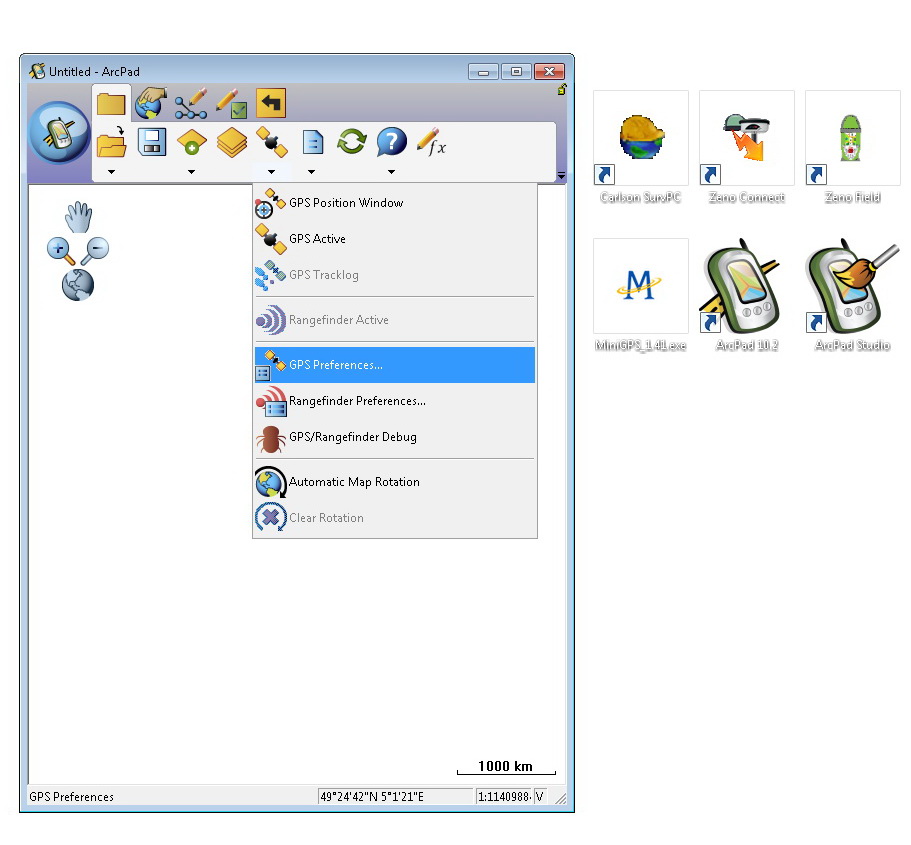The height and width of the screenshot is (845, 911).
Task: Open Carlson SurvPC desktop shortcut
Action: [640, 148]
